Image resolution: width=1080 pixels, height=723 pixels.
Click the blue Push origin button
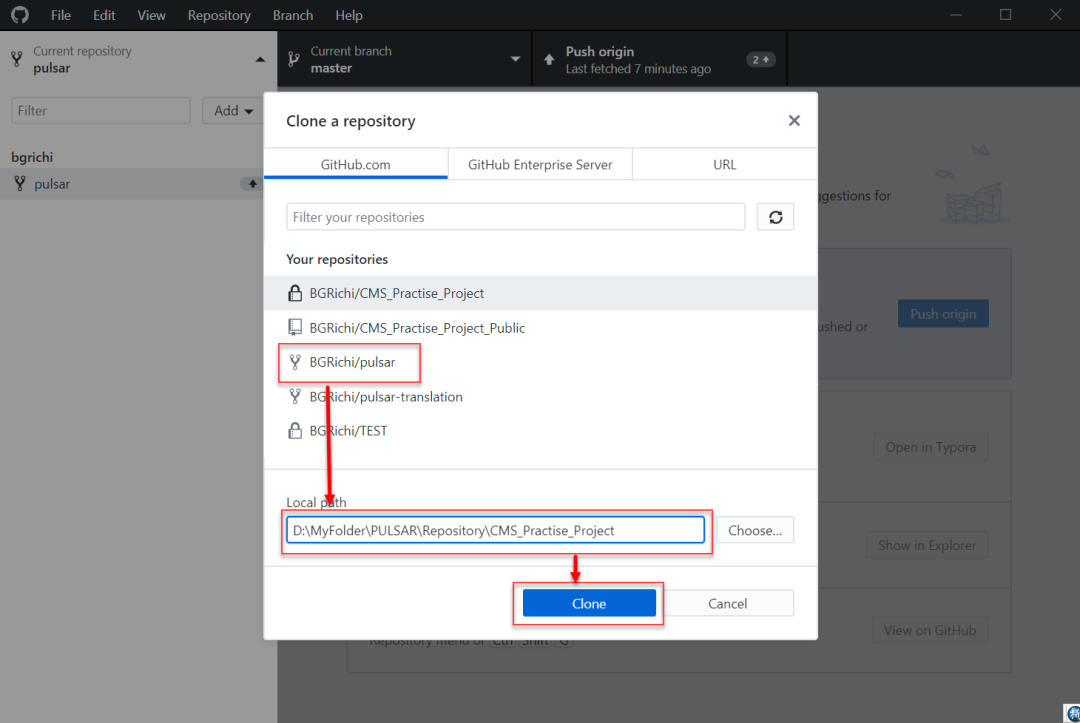(943, 314)
